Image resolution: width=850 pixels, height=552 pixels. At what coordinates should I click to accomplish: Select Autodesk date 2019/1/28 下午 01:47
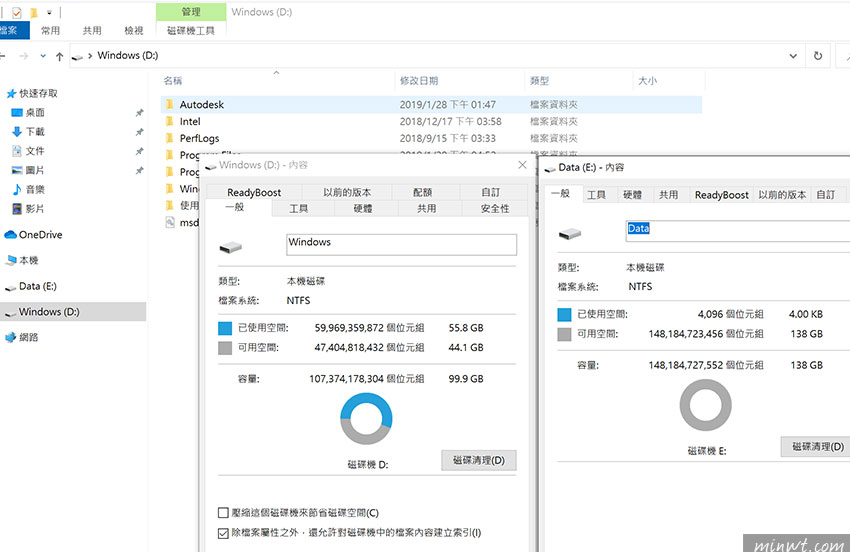(x=448, y=105)
